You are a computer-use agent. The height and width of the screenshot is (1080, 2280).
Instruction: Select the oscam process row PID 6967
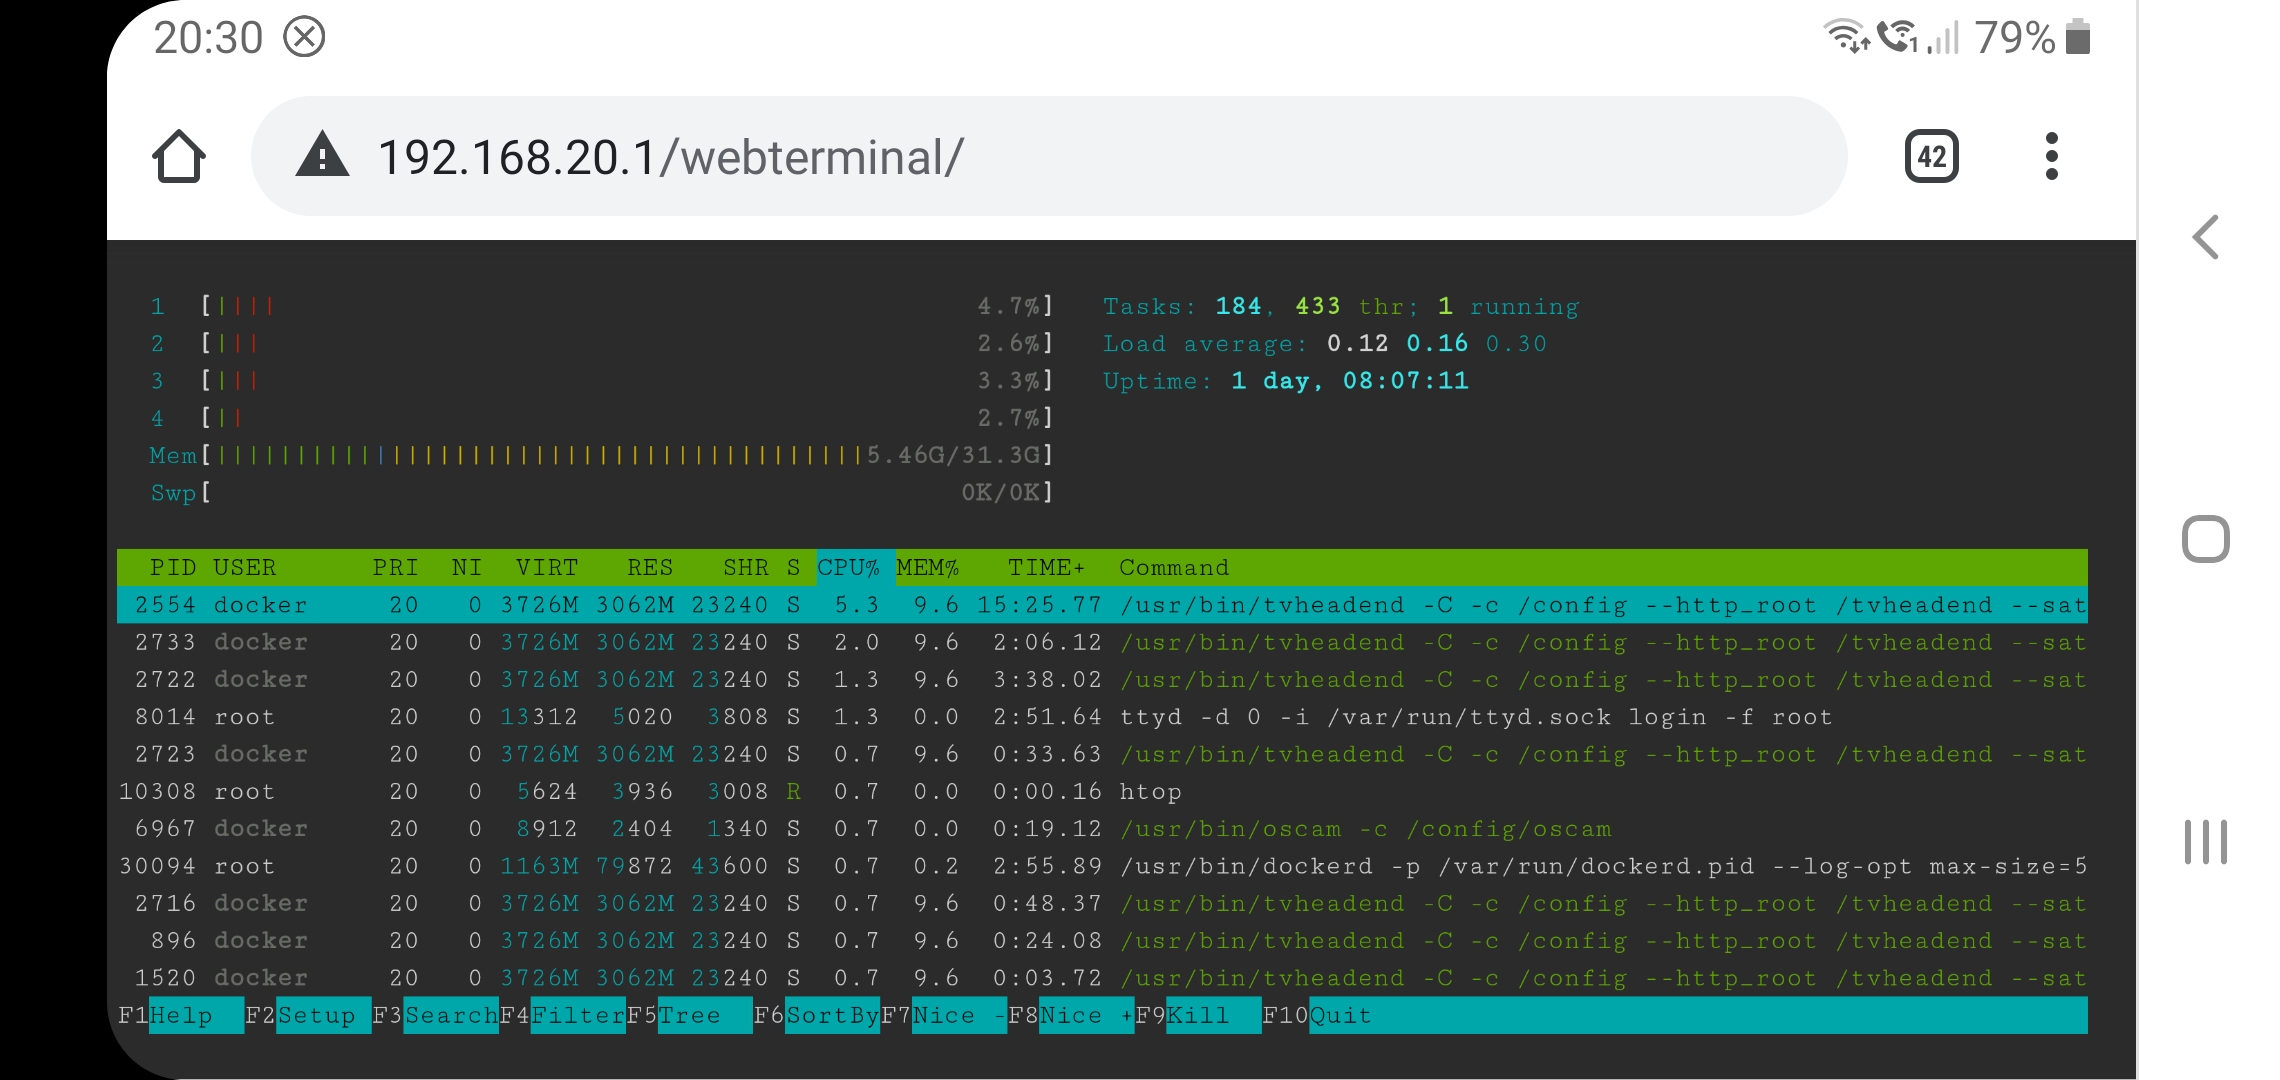[1102, 829]
